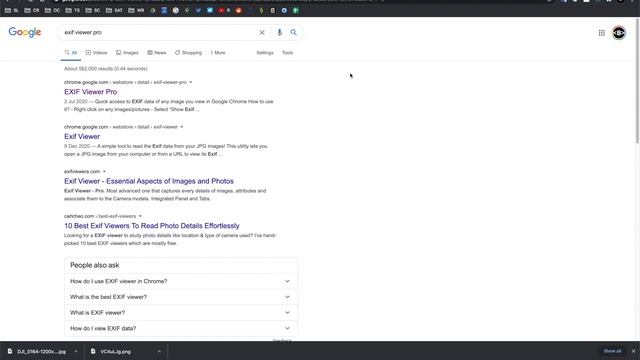Viewport: 640px width, 360px height.
Task: Open the WR bookmark folder
Action: click(x=136, y=10)
